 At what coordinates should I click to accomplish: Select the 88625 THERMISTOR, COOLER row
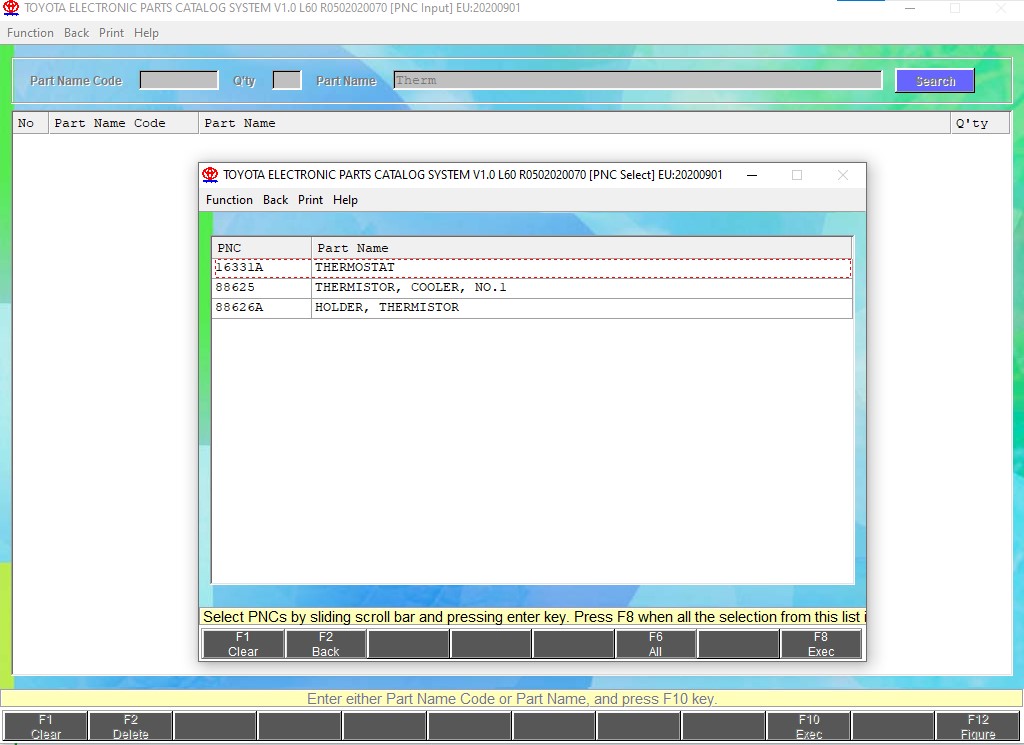[x=530, y=288]
